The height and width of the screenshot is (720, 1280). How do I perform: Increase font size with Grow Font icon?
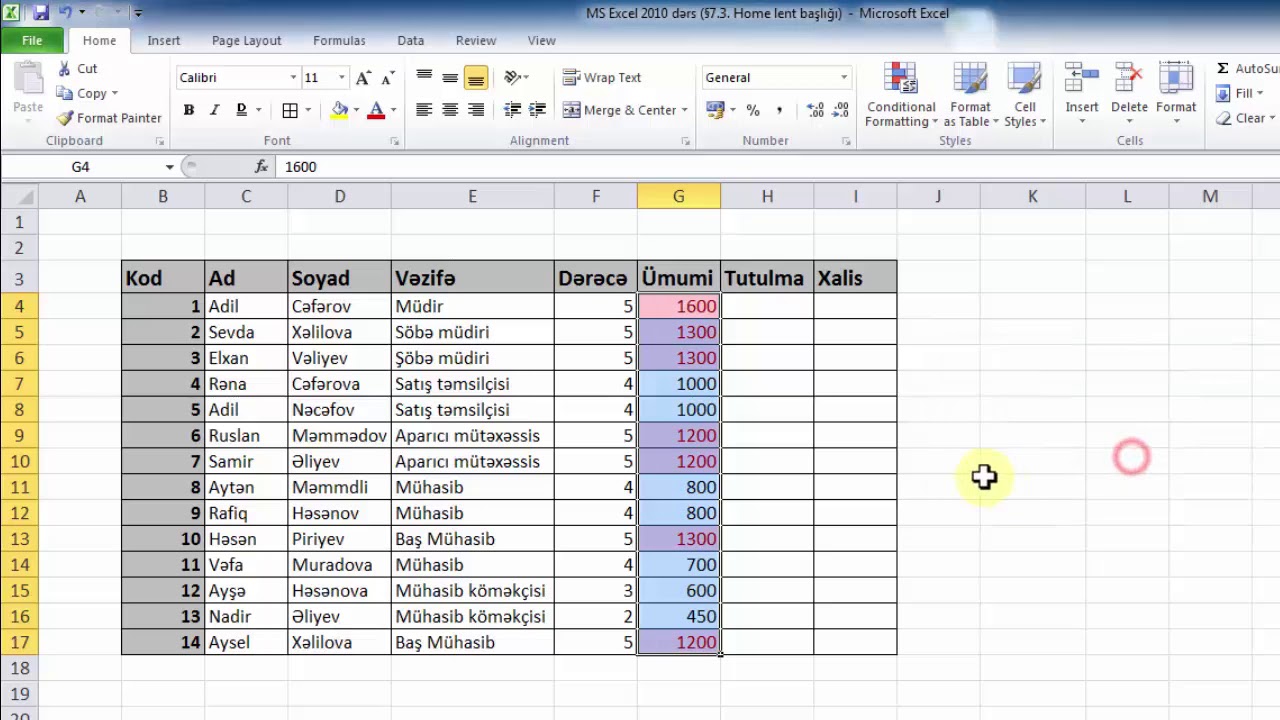pos(363,78)
